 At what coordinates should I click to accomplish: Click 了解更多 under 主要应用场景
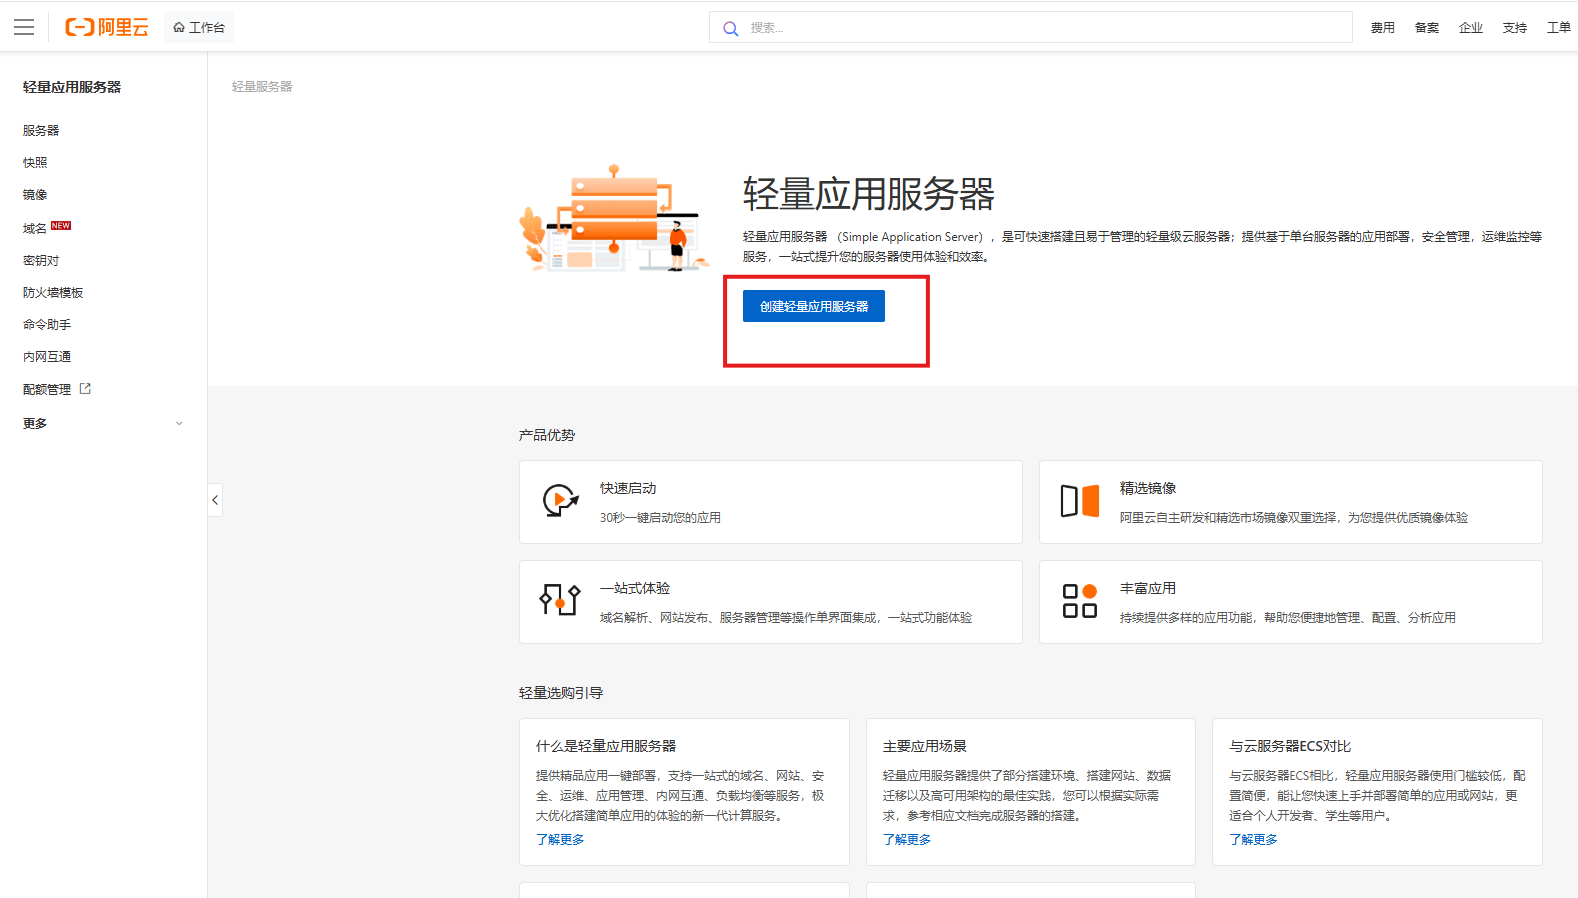click(x=907, y=839)
